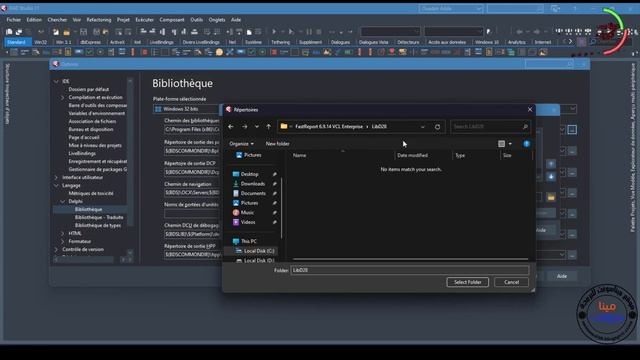
Task: Click the Folder name input field
Action: point(410,270)
